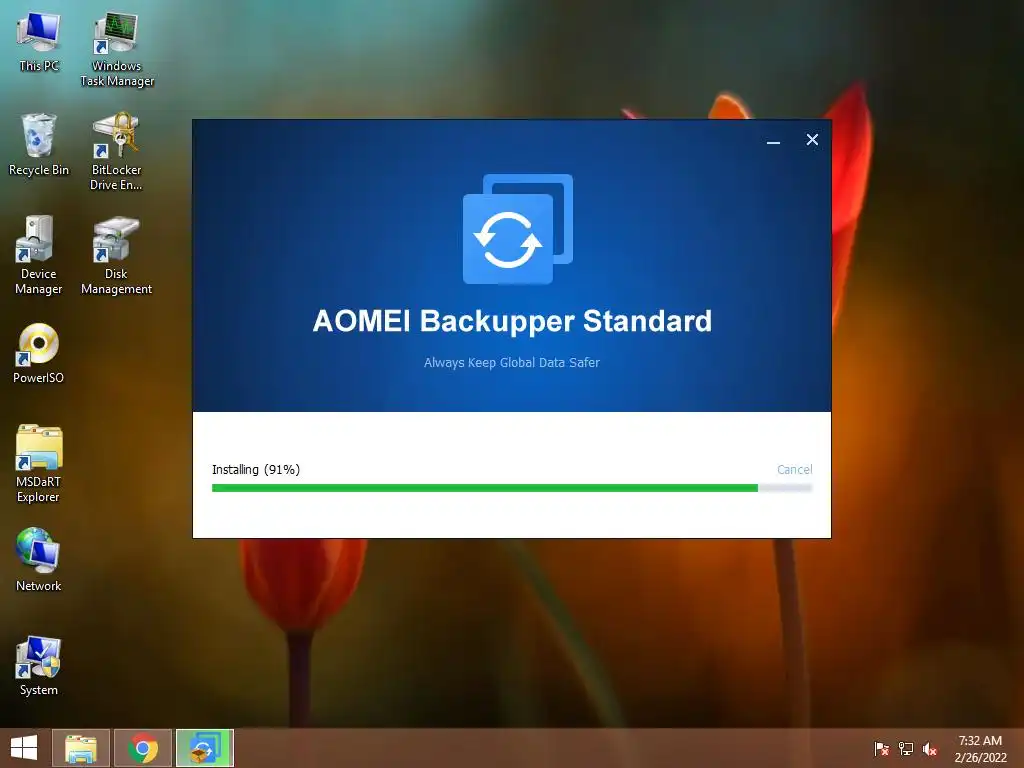
Task: Open the Recycle Bin
Action: coord(39,144)
